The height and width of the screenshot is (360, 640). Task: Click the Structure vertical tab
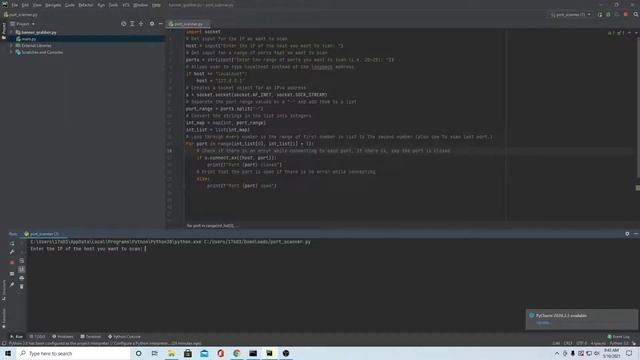point(4,290)
